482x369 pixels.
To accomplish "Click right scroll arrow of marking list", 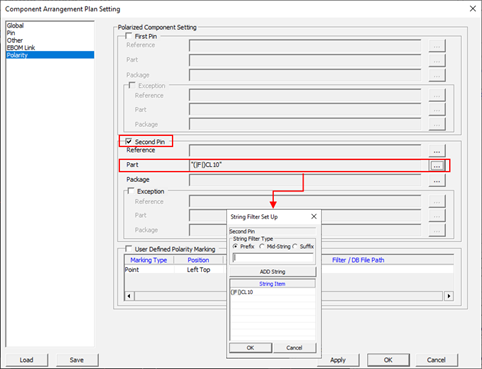I will click(449, 296).
